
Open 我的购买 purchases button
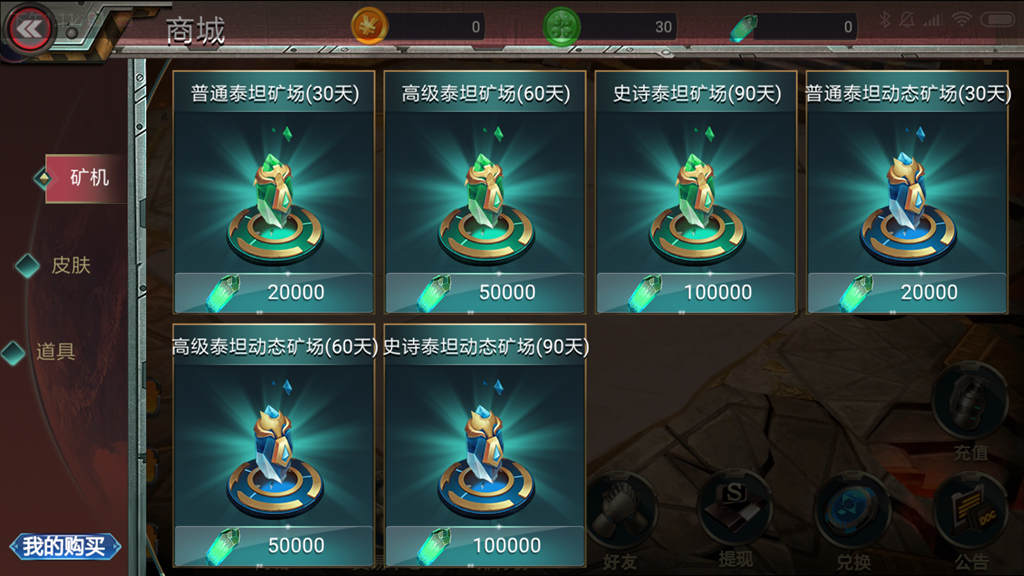[x=65, y=546]
